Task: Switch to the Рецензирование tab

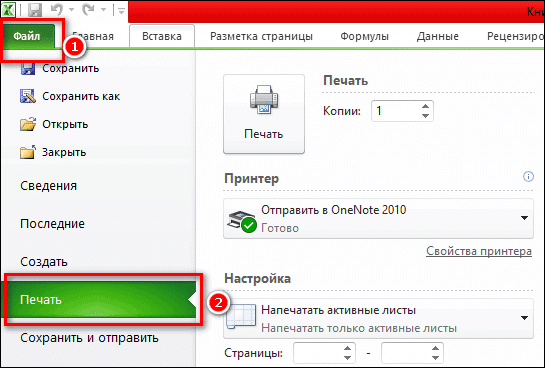Action: (515, 36)
